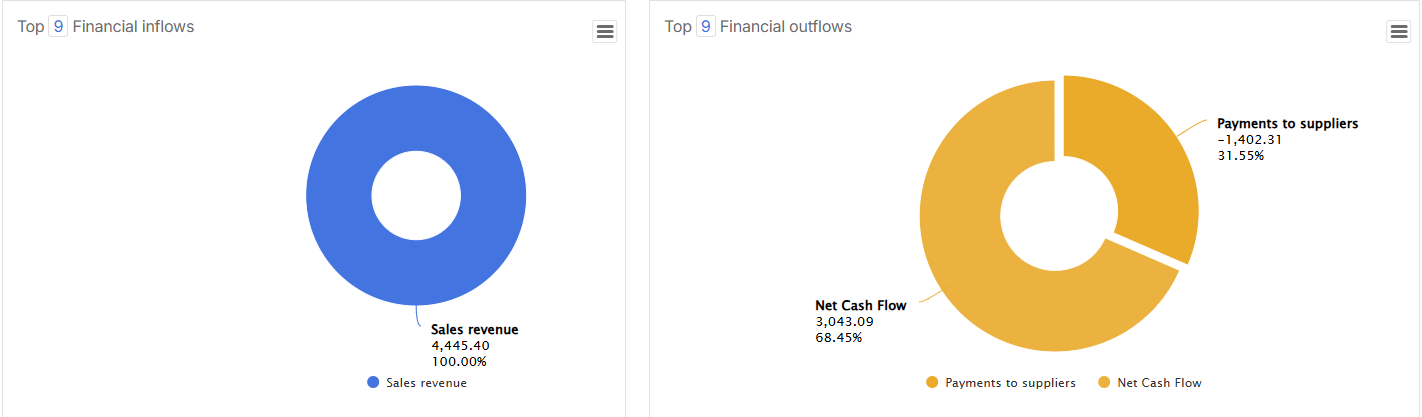Screen dimensions: 1422x417
Task: Click the blue Sales revenue legend marker dot
Action: coord(373,383)
